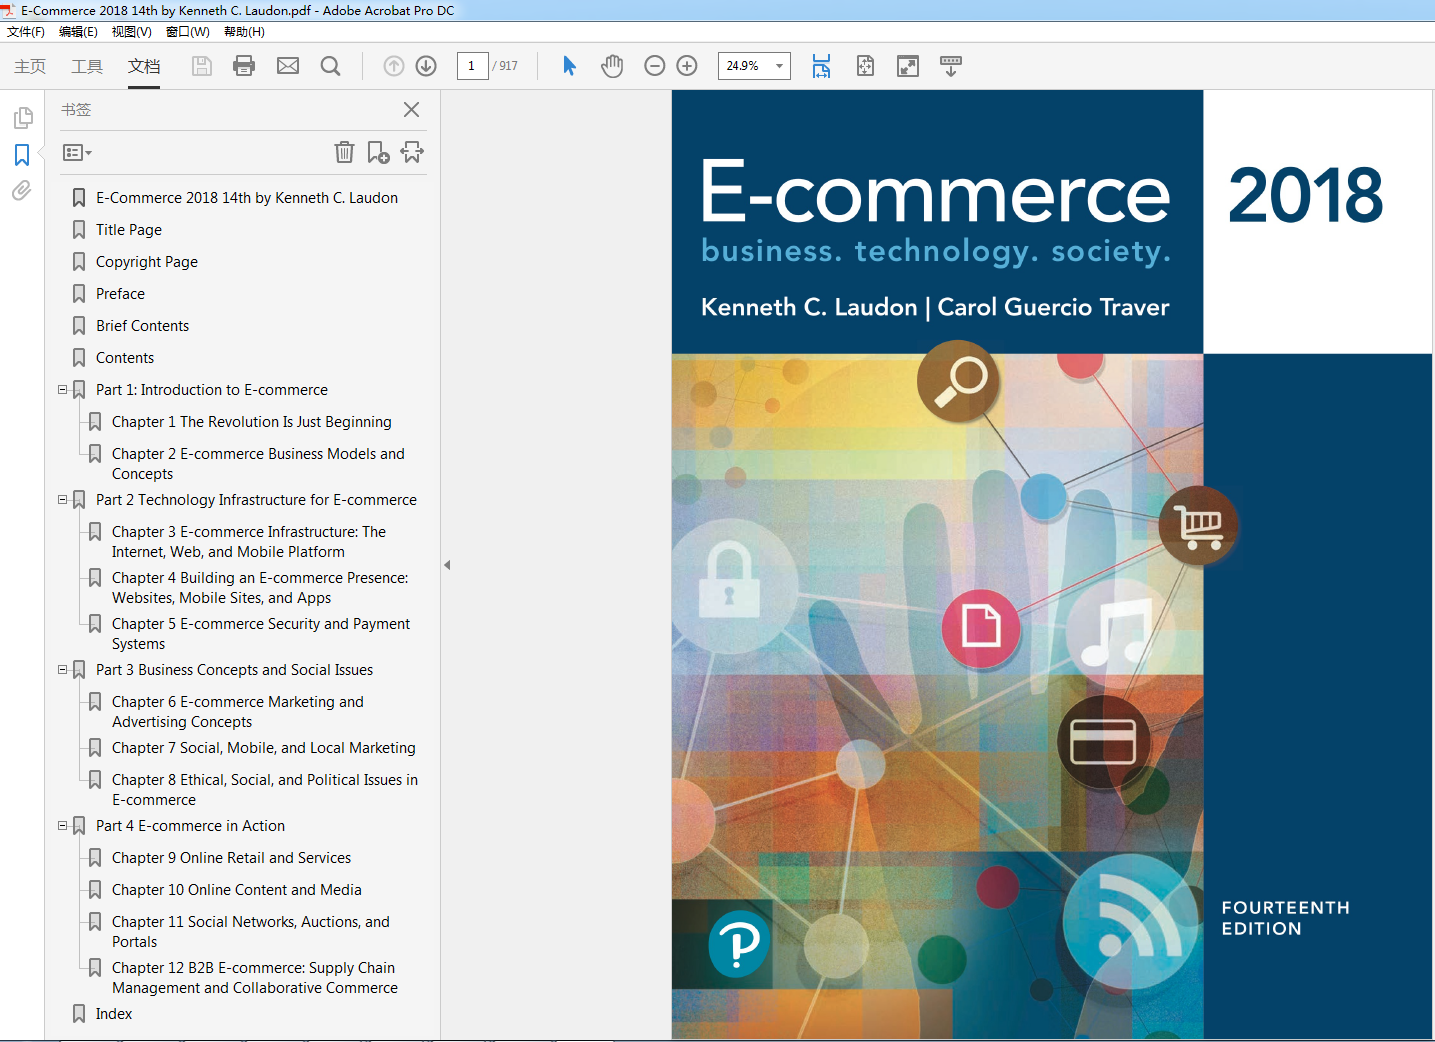
Task: Open Chapter 1 The Revolution Is Just Beginning
Action: 252,422
